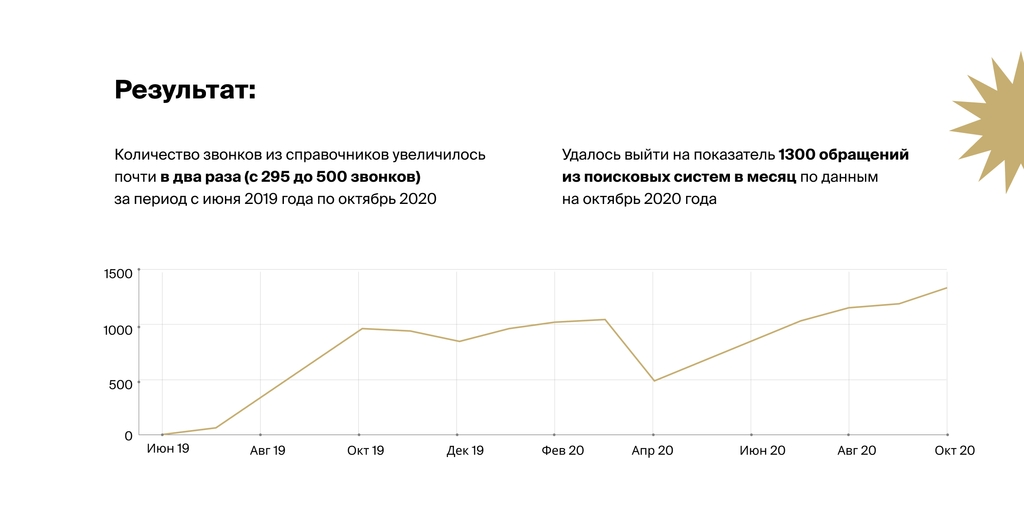Image resolution: width=1024 pixels, height=524 pixels.
Task: Click the "Авг 19" axis label
Action: (265, 451)
